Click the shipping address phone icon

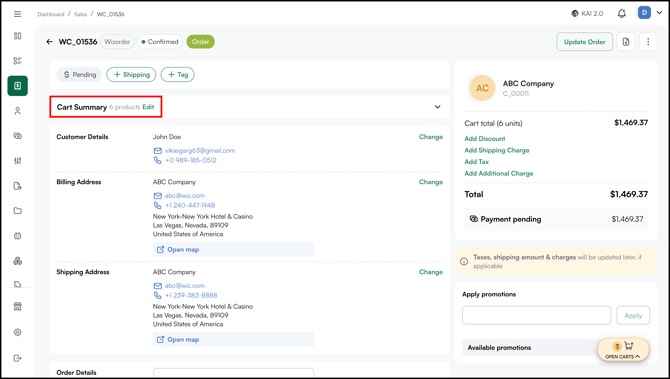158,295
